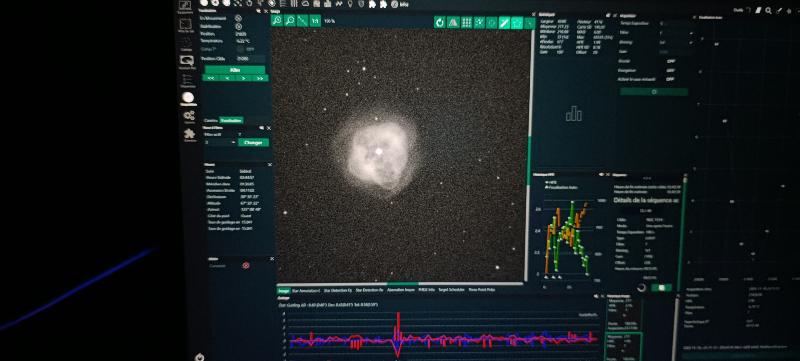This screenshot has height=361, width=800.
Task: Switch to the Target Scheduler tab
Action: pyautogui.click(x=452, y=290)
